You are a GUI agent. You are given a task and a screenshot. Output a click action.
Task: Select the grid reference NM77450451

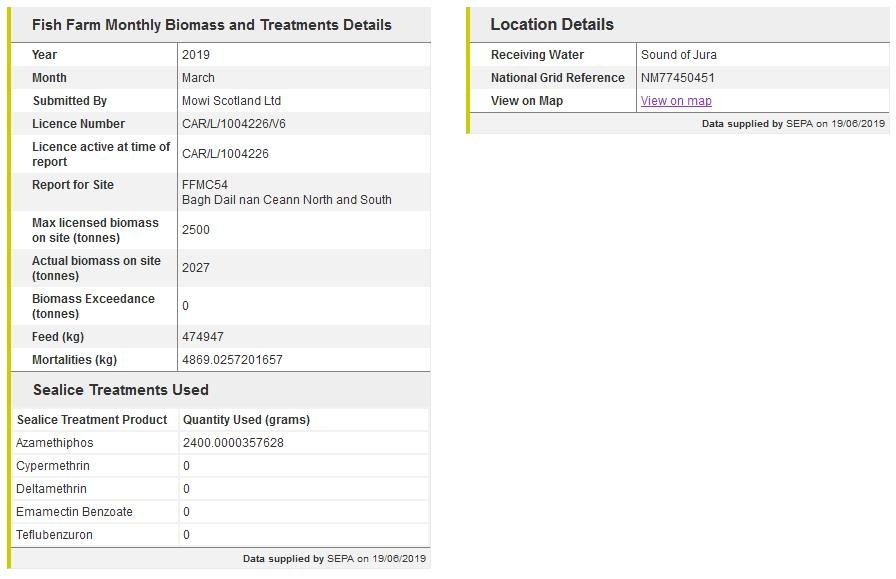[x=678, y=78]
